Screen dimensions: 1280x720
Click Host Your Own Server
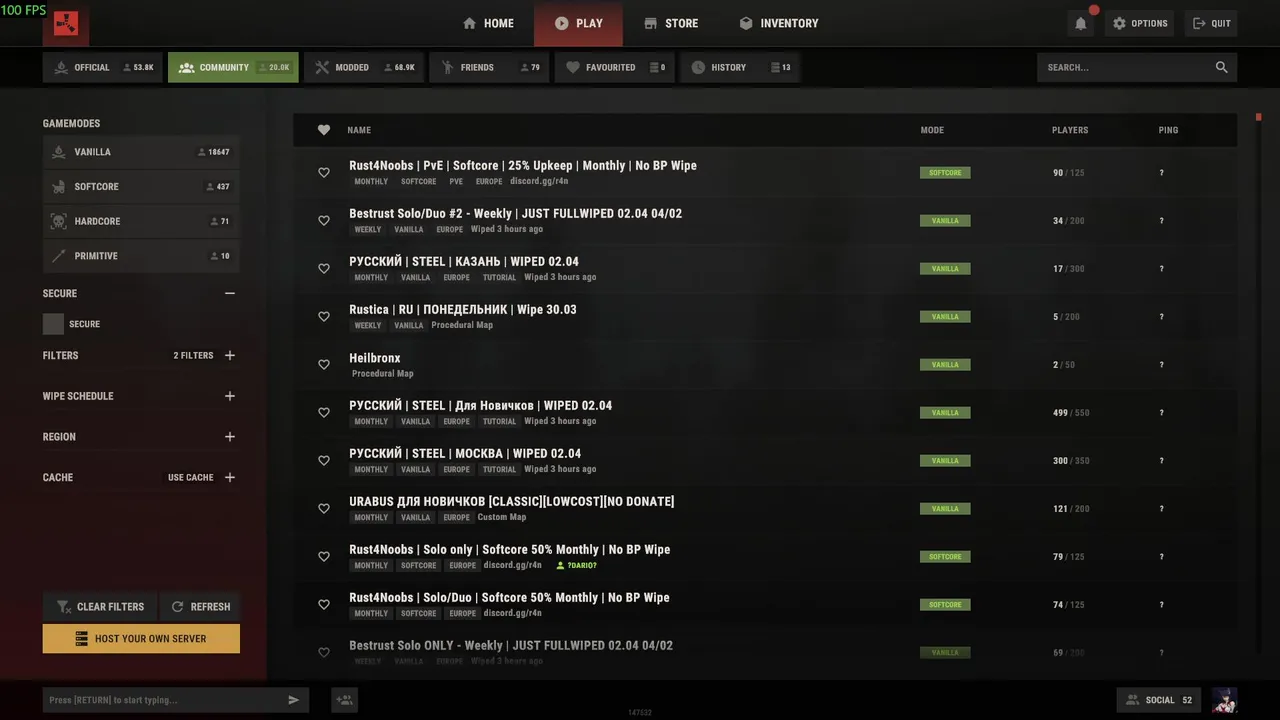point(141,638)
